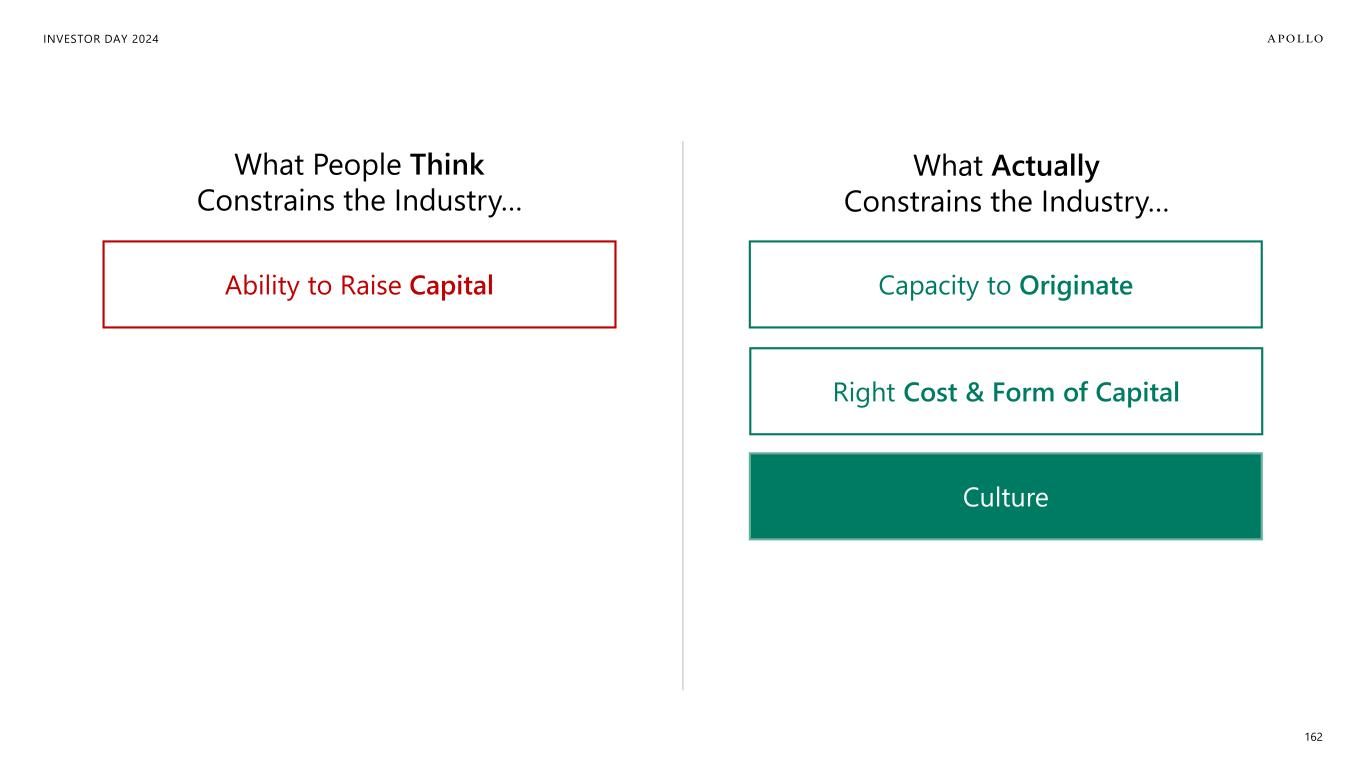Click the word Capacity in the green-outlined box
This screenshot has height=768, width=1365.
(929, 286)
